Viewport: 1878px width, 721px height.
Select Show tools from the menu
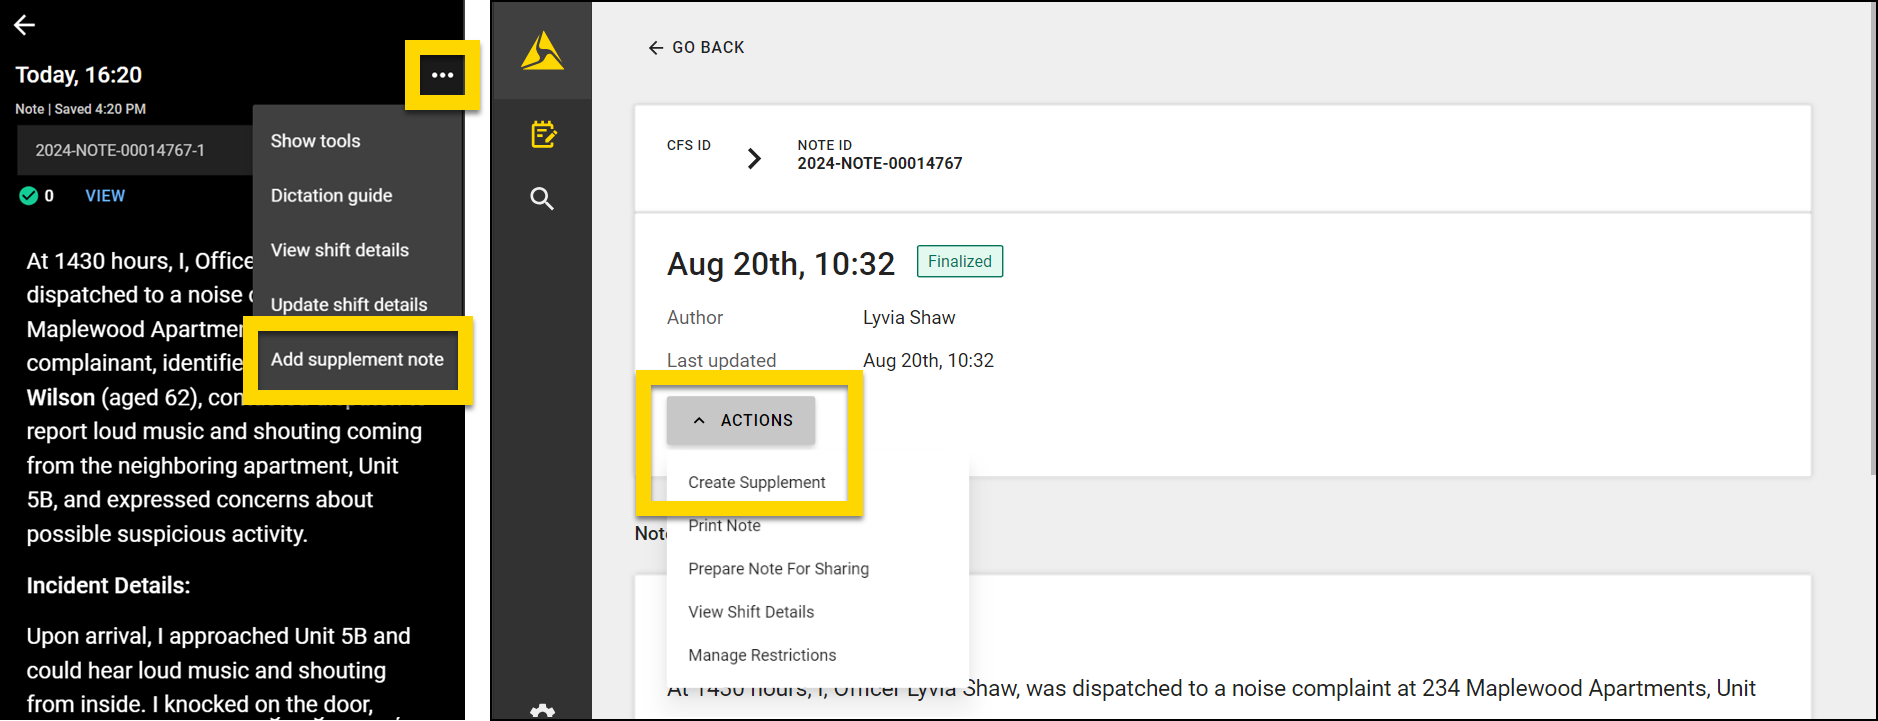point(315,141)
